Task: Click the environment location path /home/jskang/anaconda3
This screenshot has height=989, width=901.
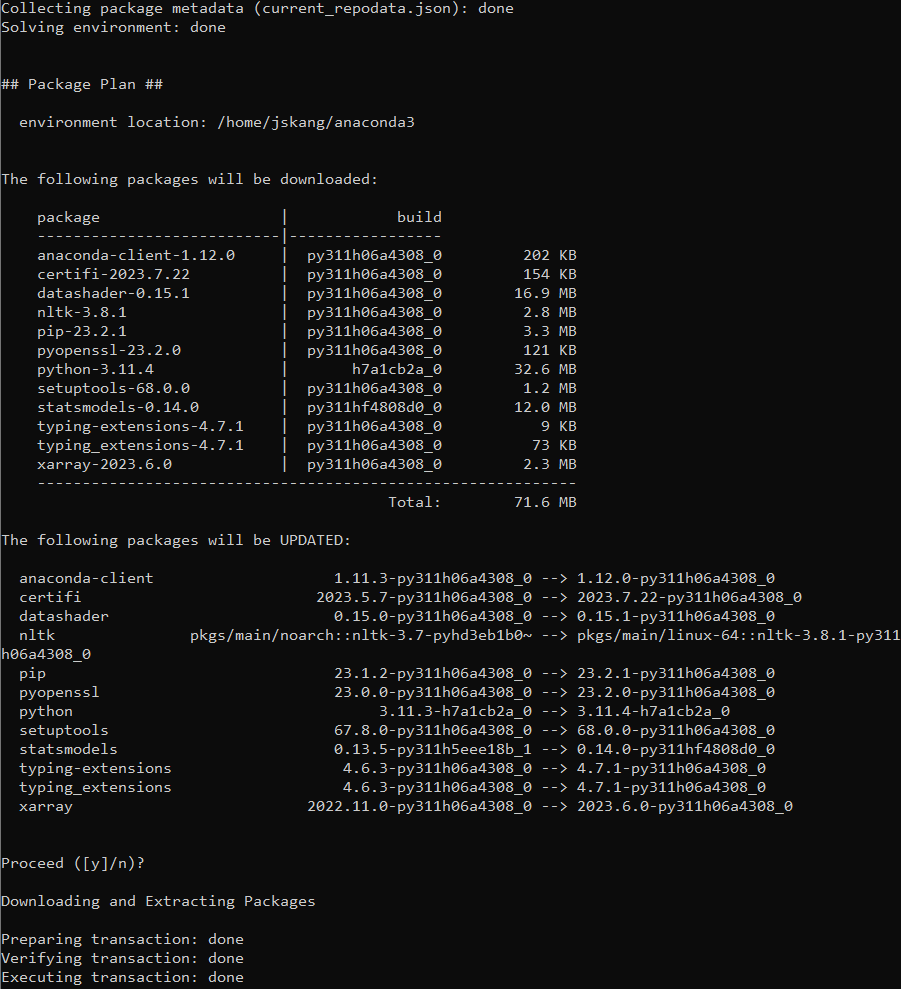Action: coord(316,122)
